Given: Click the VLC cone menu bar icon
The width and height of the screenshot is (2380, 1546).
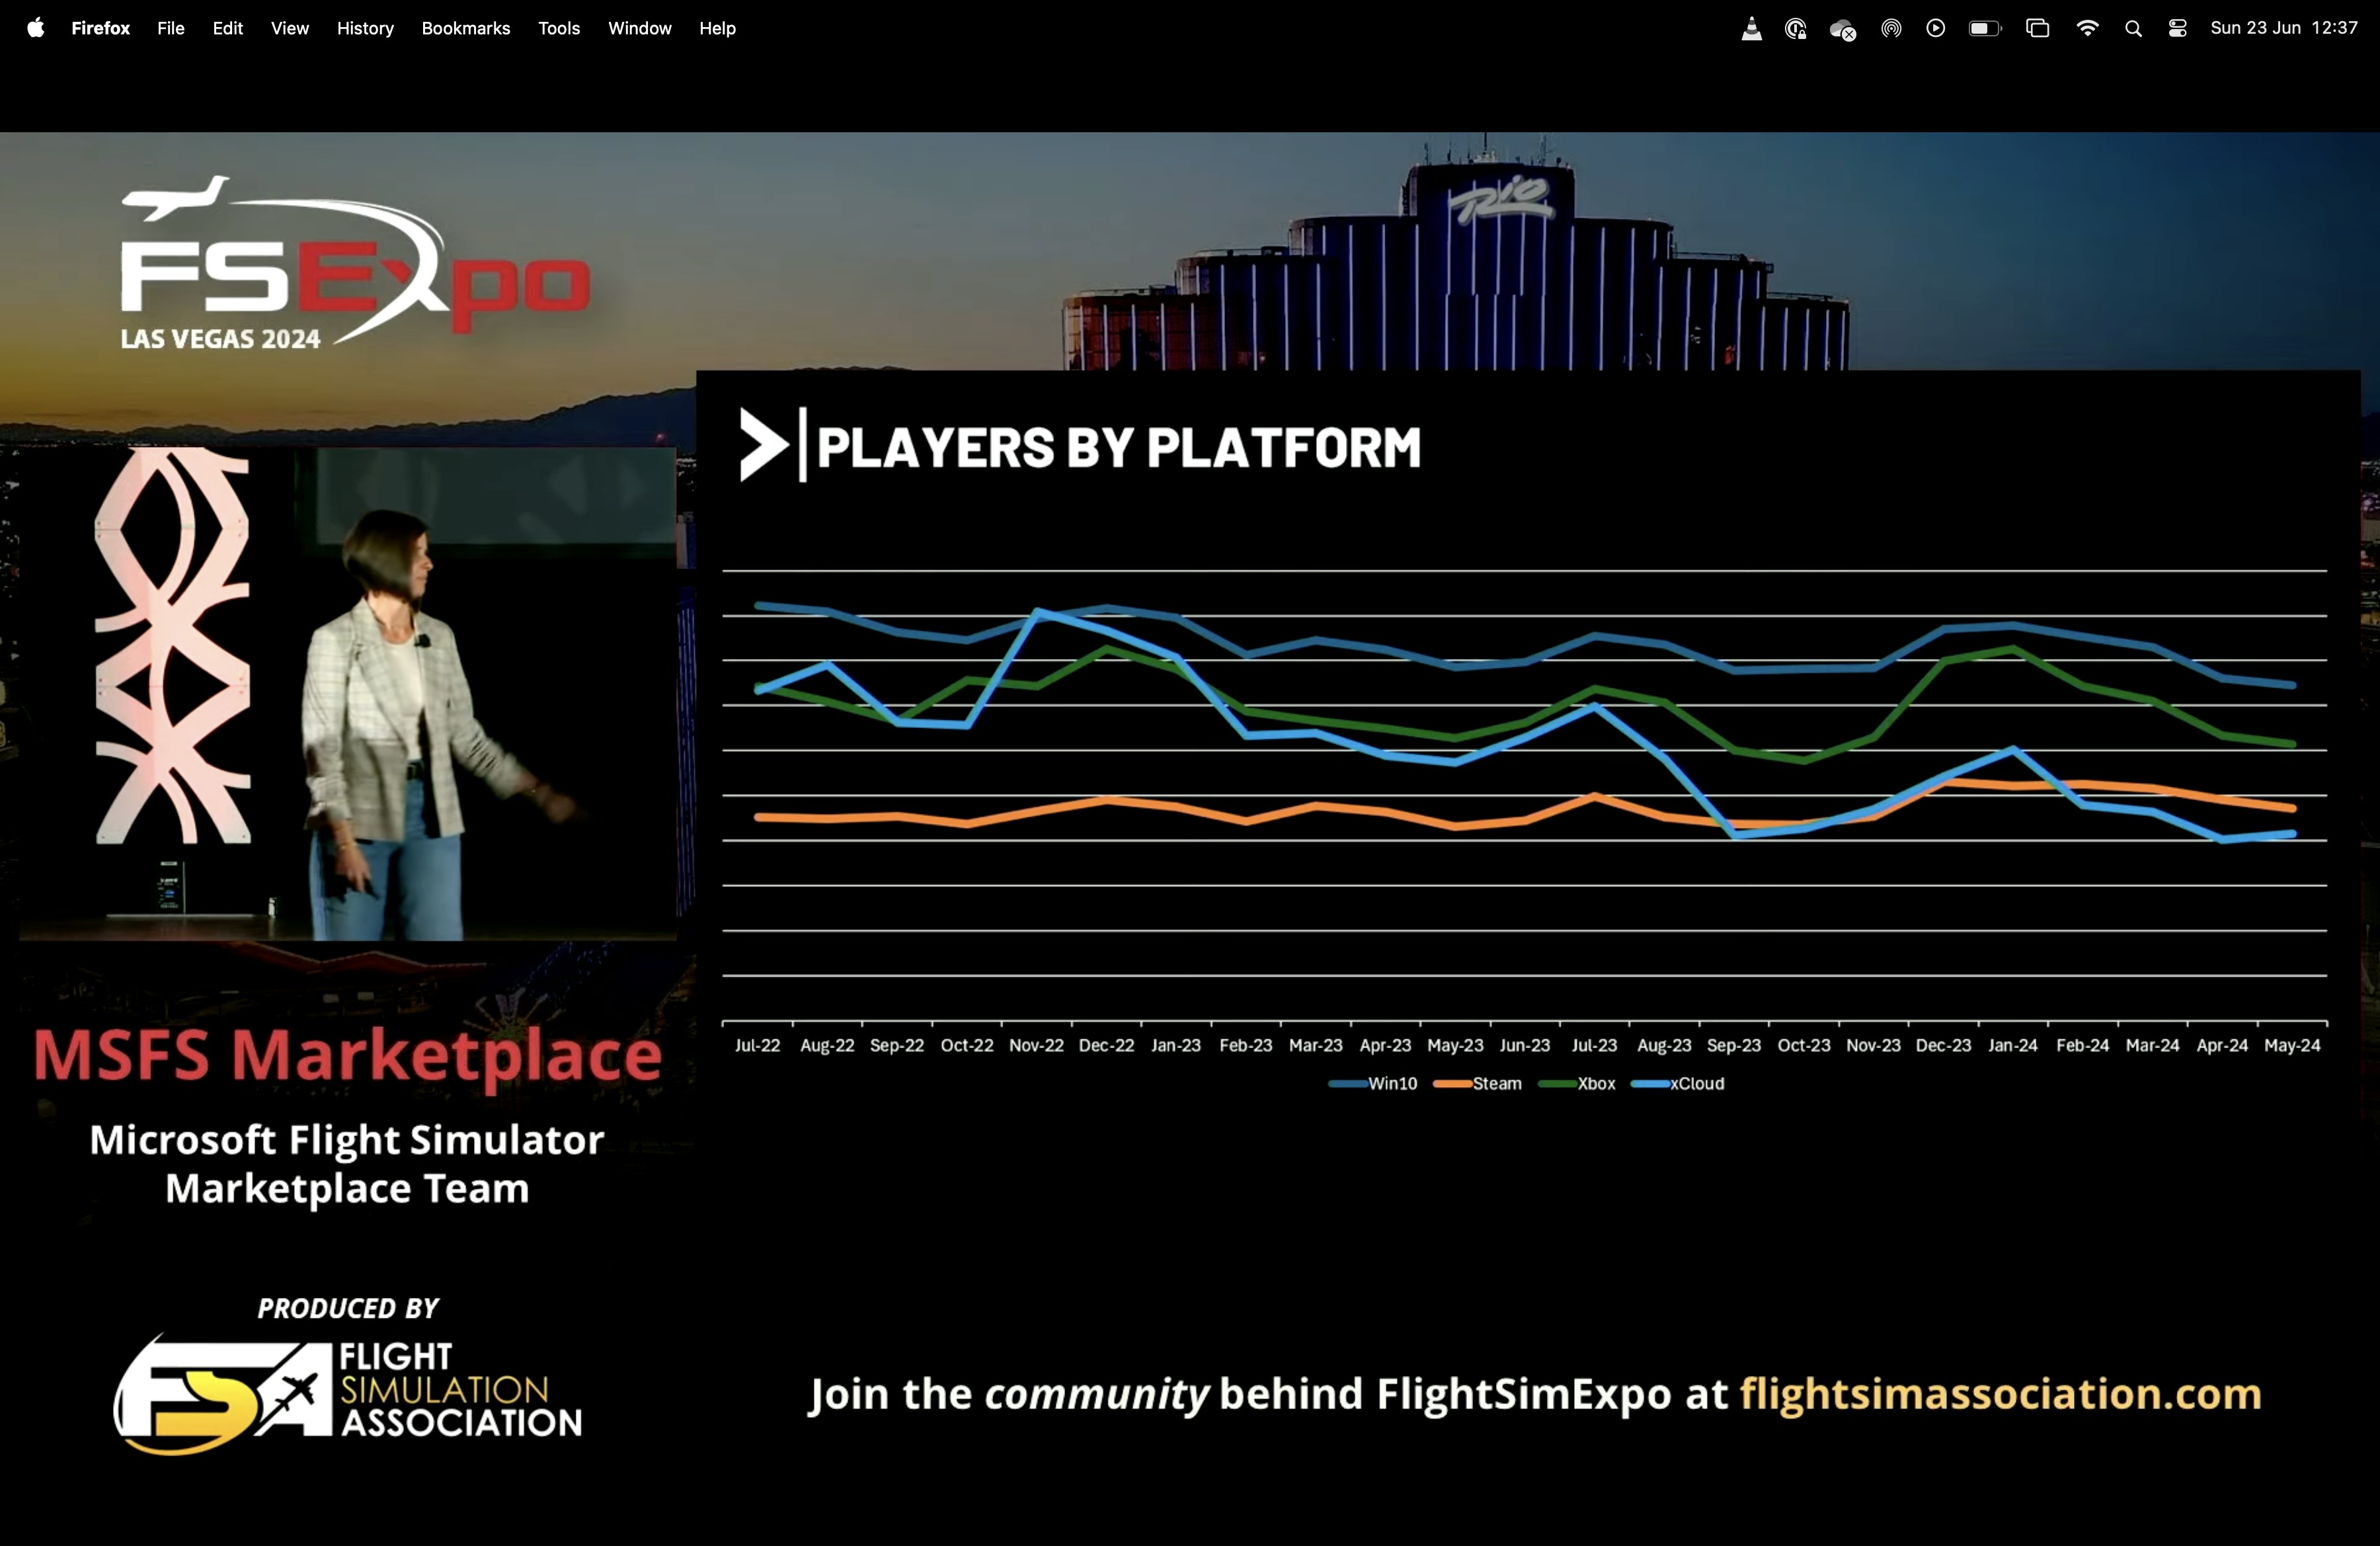Looking at the screenshot, I should tap(1751, 28).
